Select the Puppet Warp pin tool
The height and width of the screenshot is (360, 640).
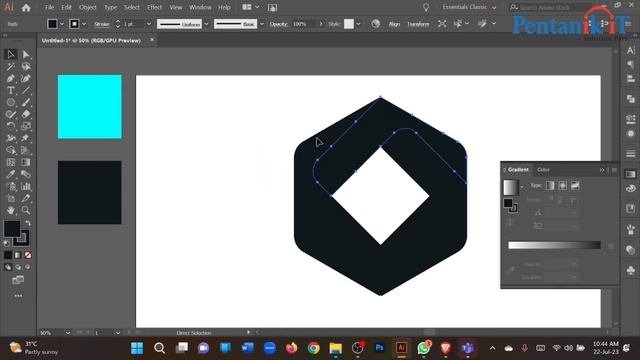tap(26, 138)
